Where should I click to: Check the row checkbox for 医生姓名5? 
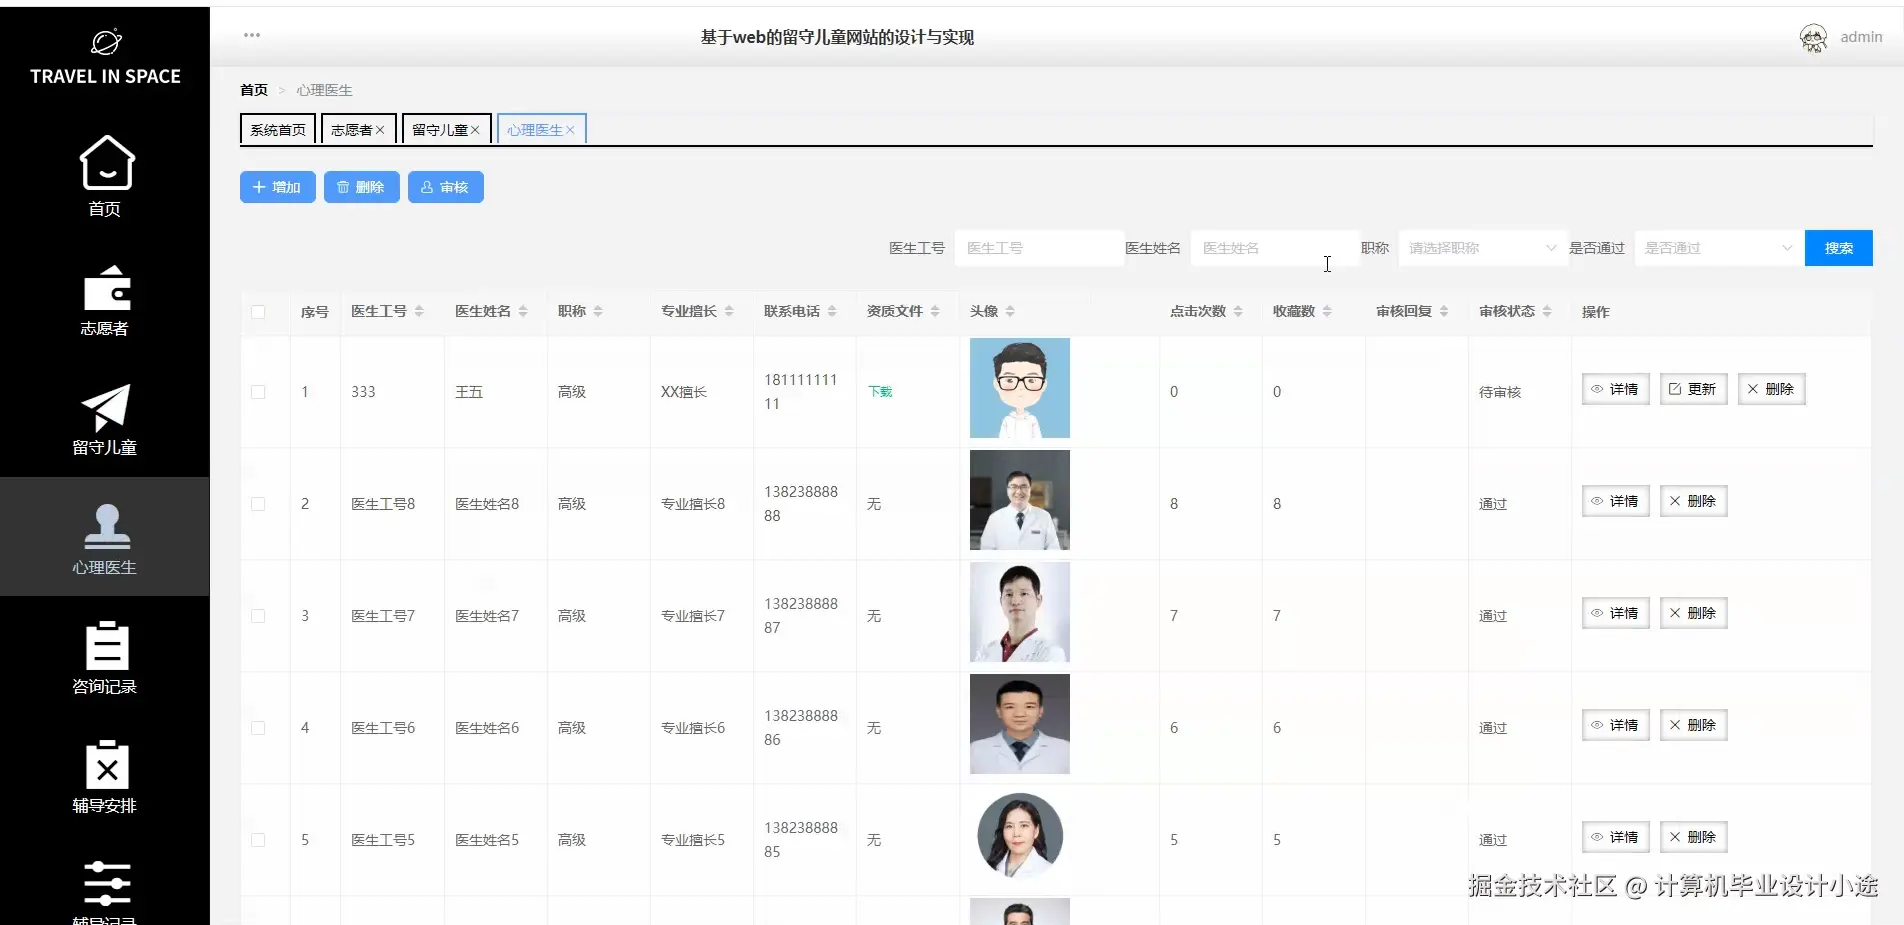coord(258,840)
